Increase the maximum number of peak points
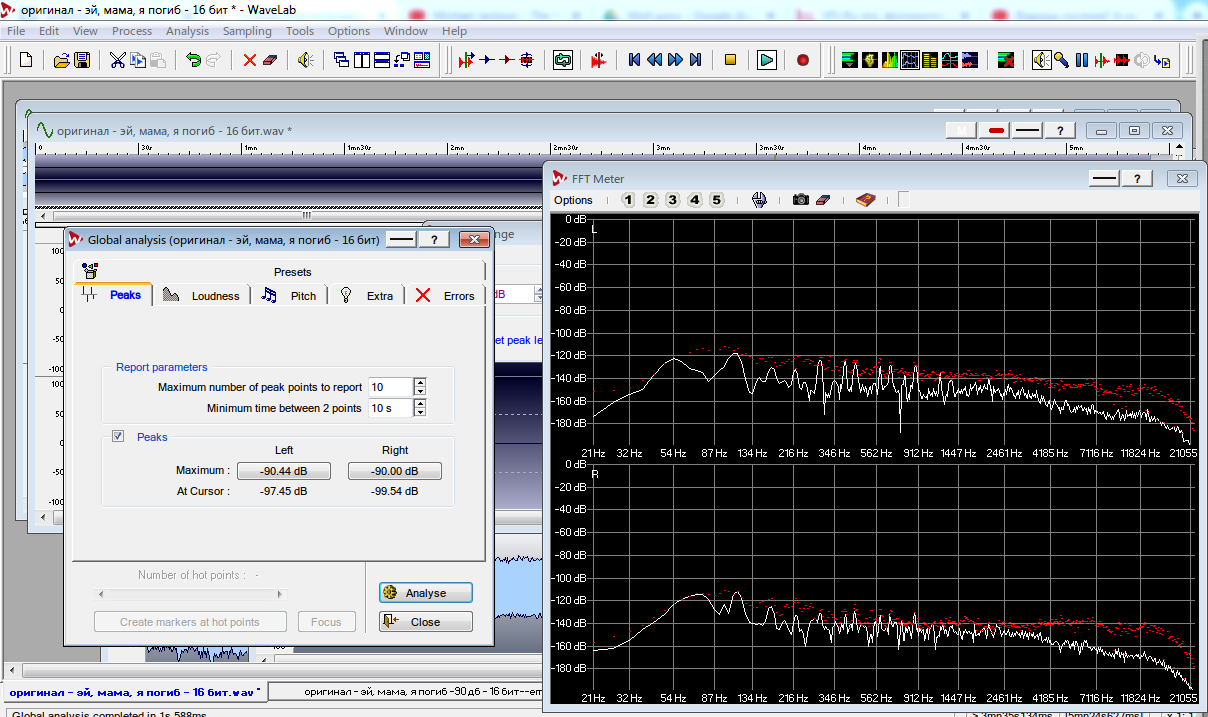This screenshot has width=1208, height=717. point(420,382)
